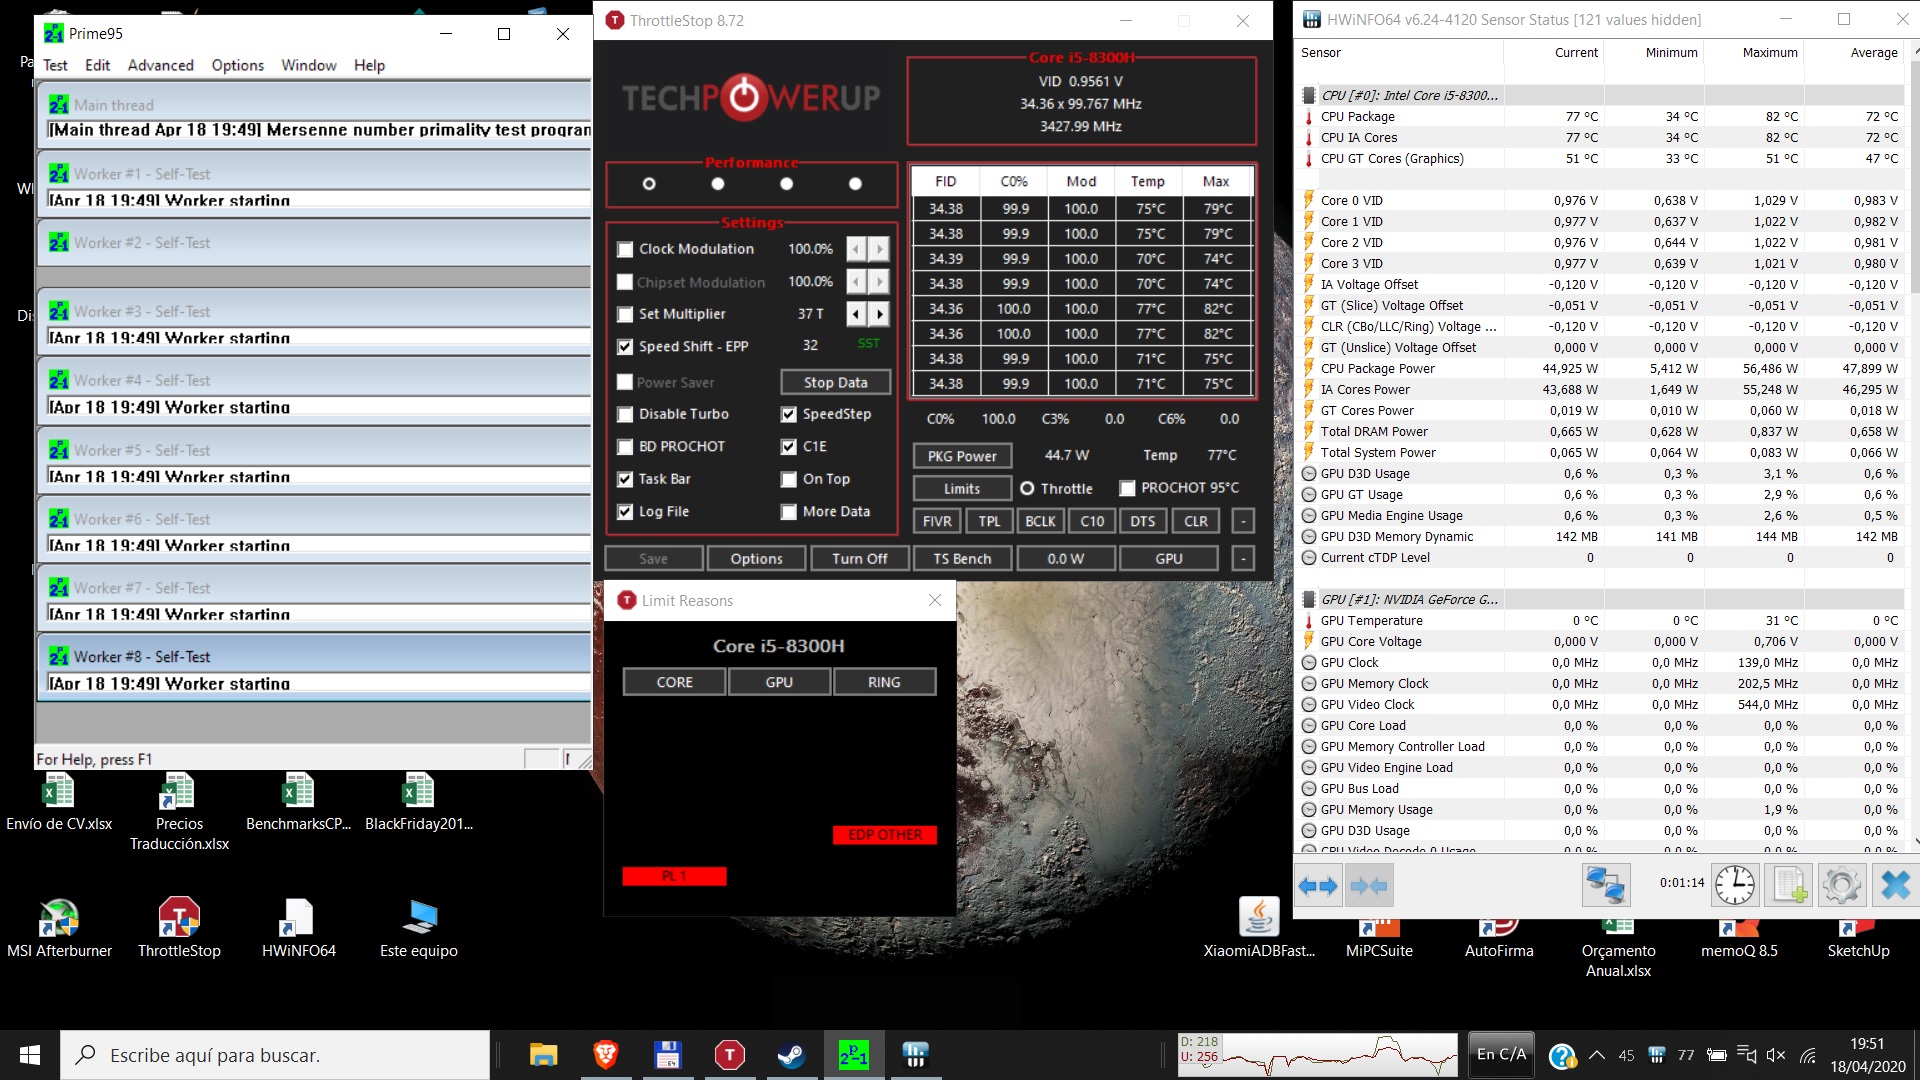Click the TS Bench button
The width and height of the screenshot is (1920, 1080).
click(x=961, y=559)
